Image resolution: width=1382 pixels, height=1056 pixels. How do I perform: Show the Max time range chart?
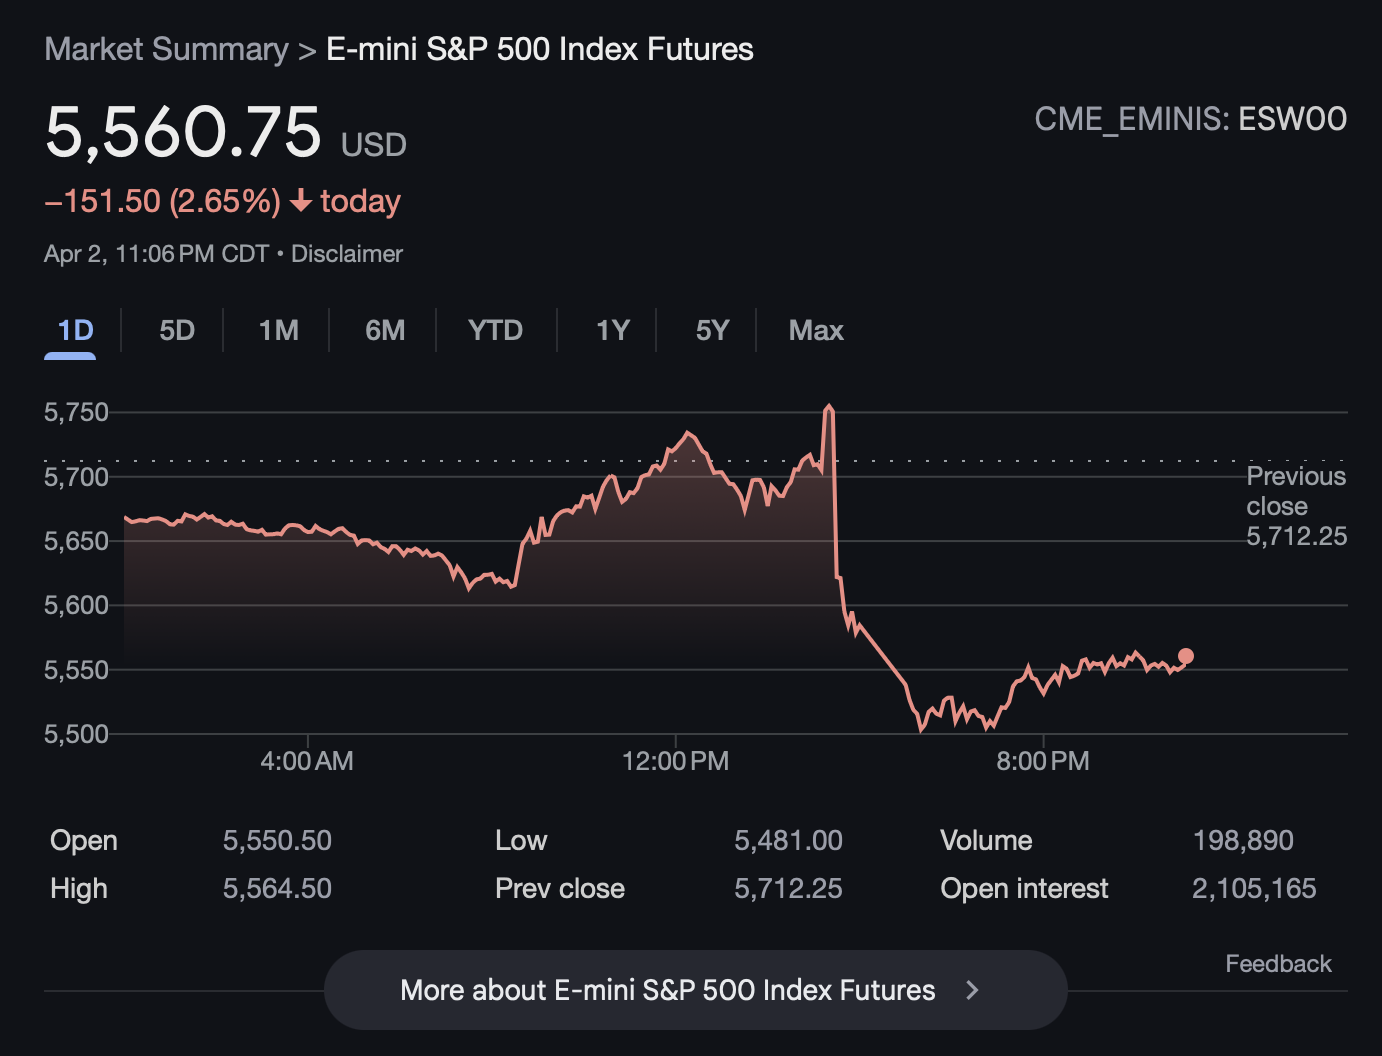tap(815, 330)
